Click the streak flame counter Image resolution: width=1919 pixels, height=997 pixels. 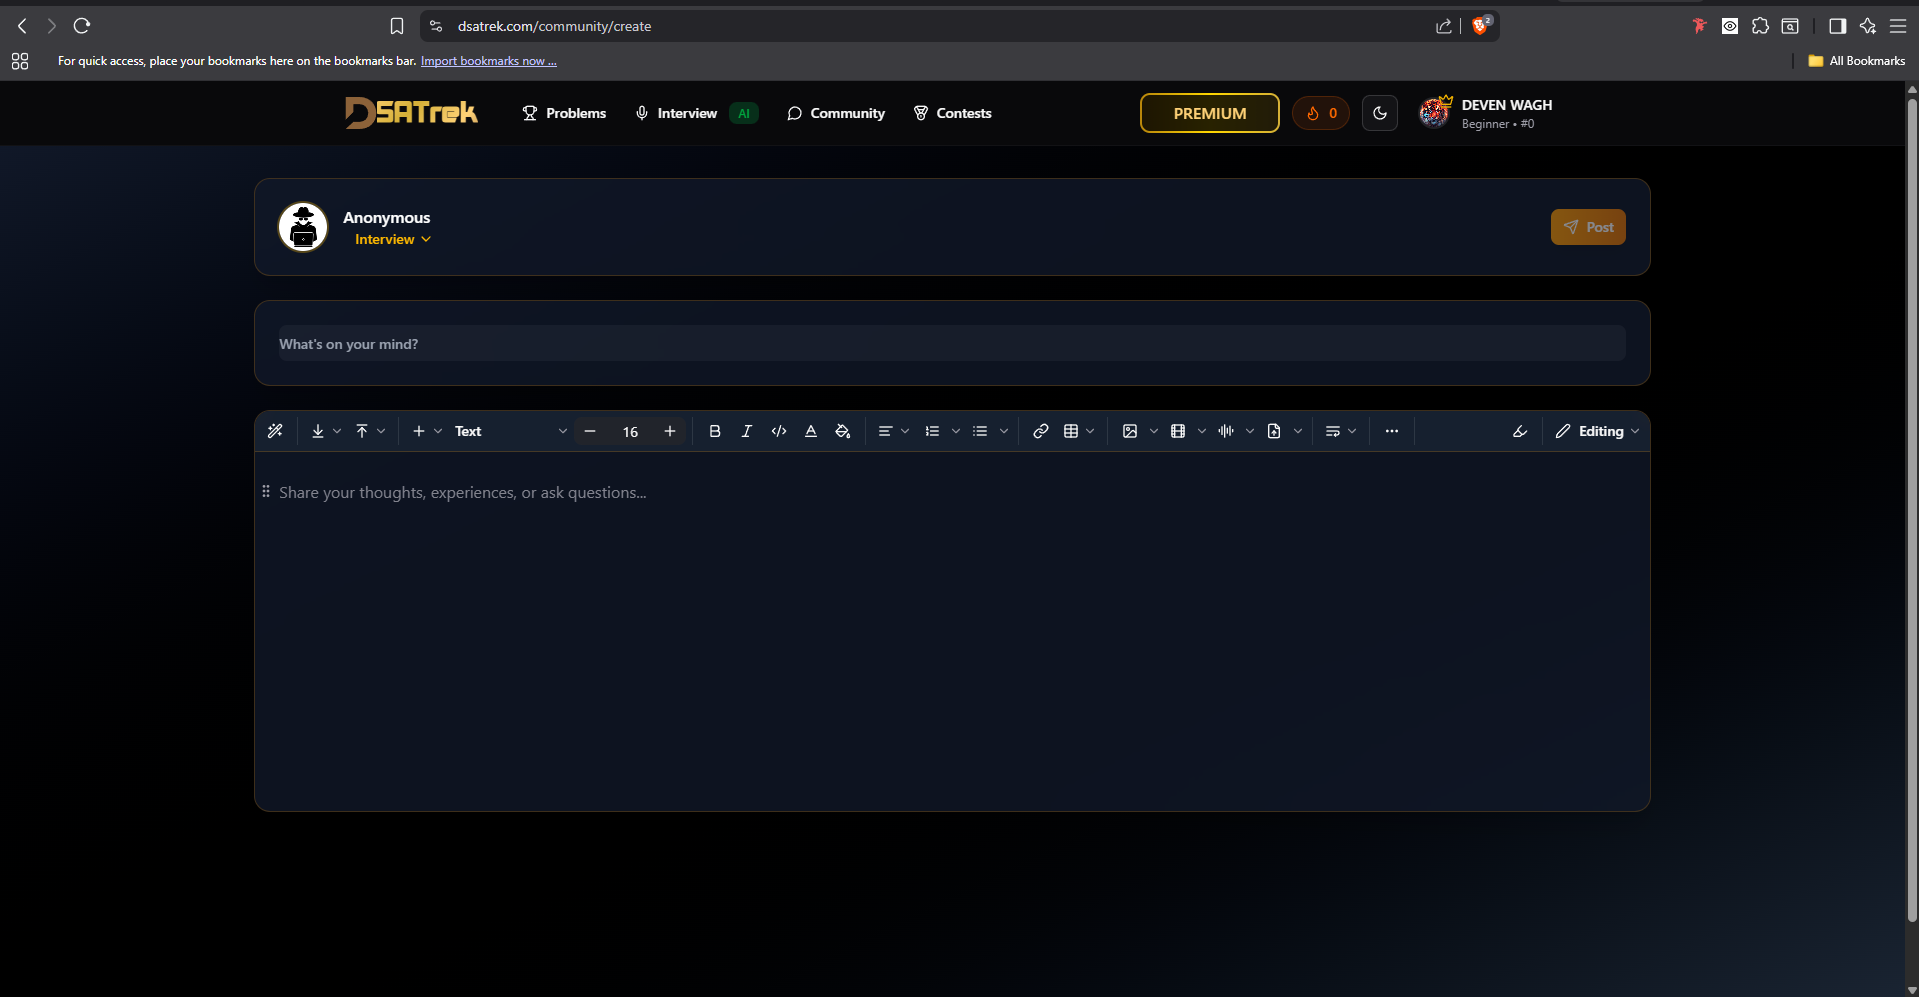tap(1321, 113)
